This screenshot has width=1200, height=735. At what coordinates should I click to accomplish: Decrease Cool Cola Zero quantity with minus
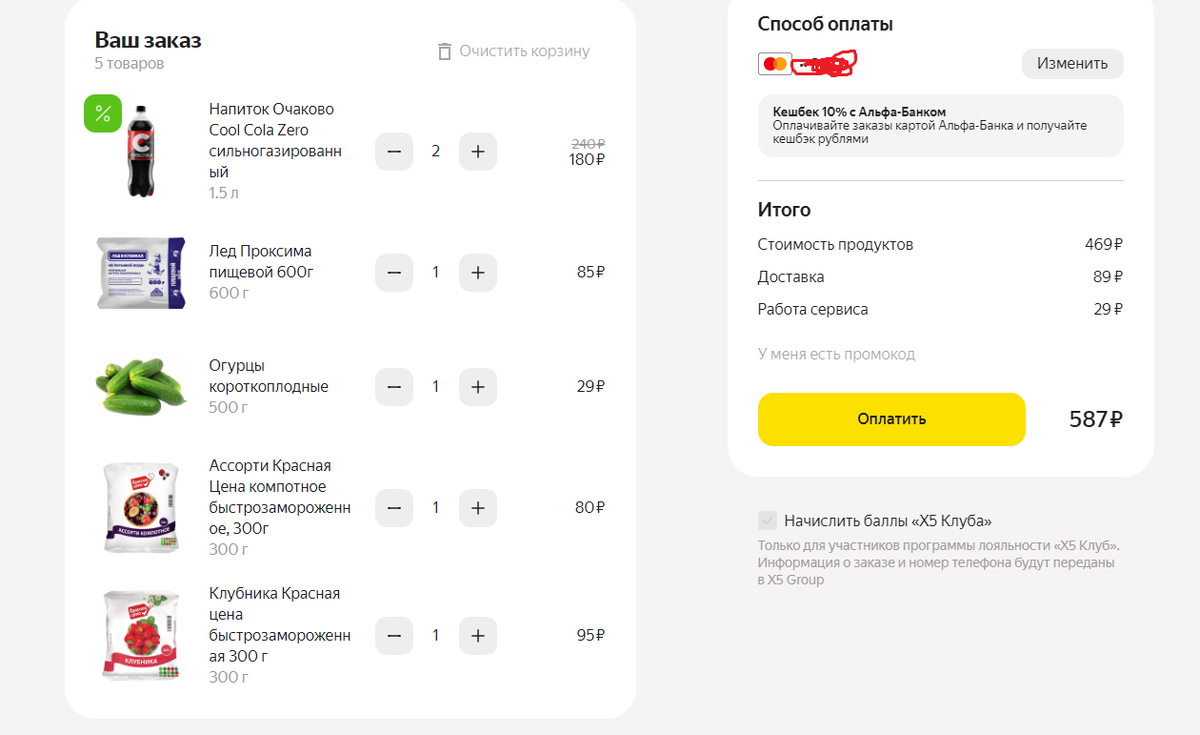394,152
